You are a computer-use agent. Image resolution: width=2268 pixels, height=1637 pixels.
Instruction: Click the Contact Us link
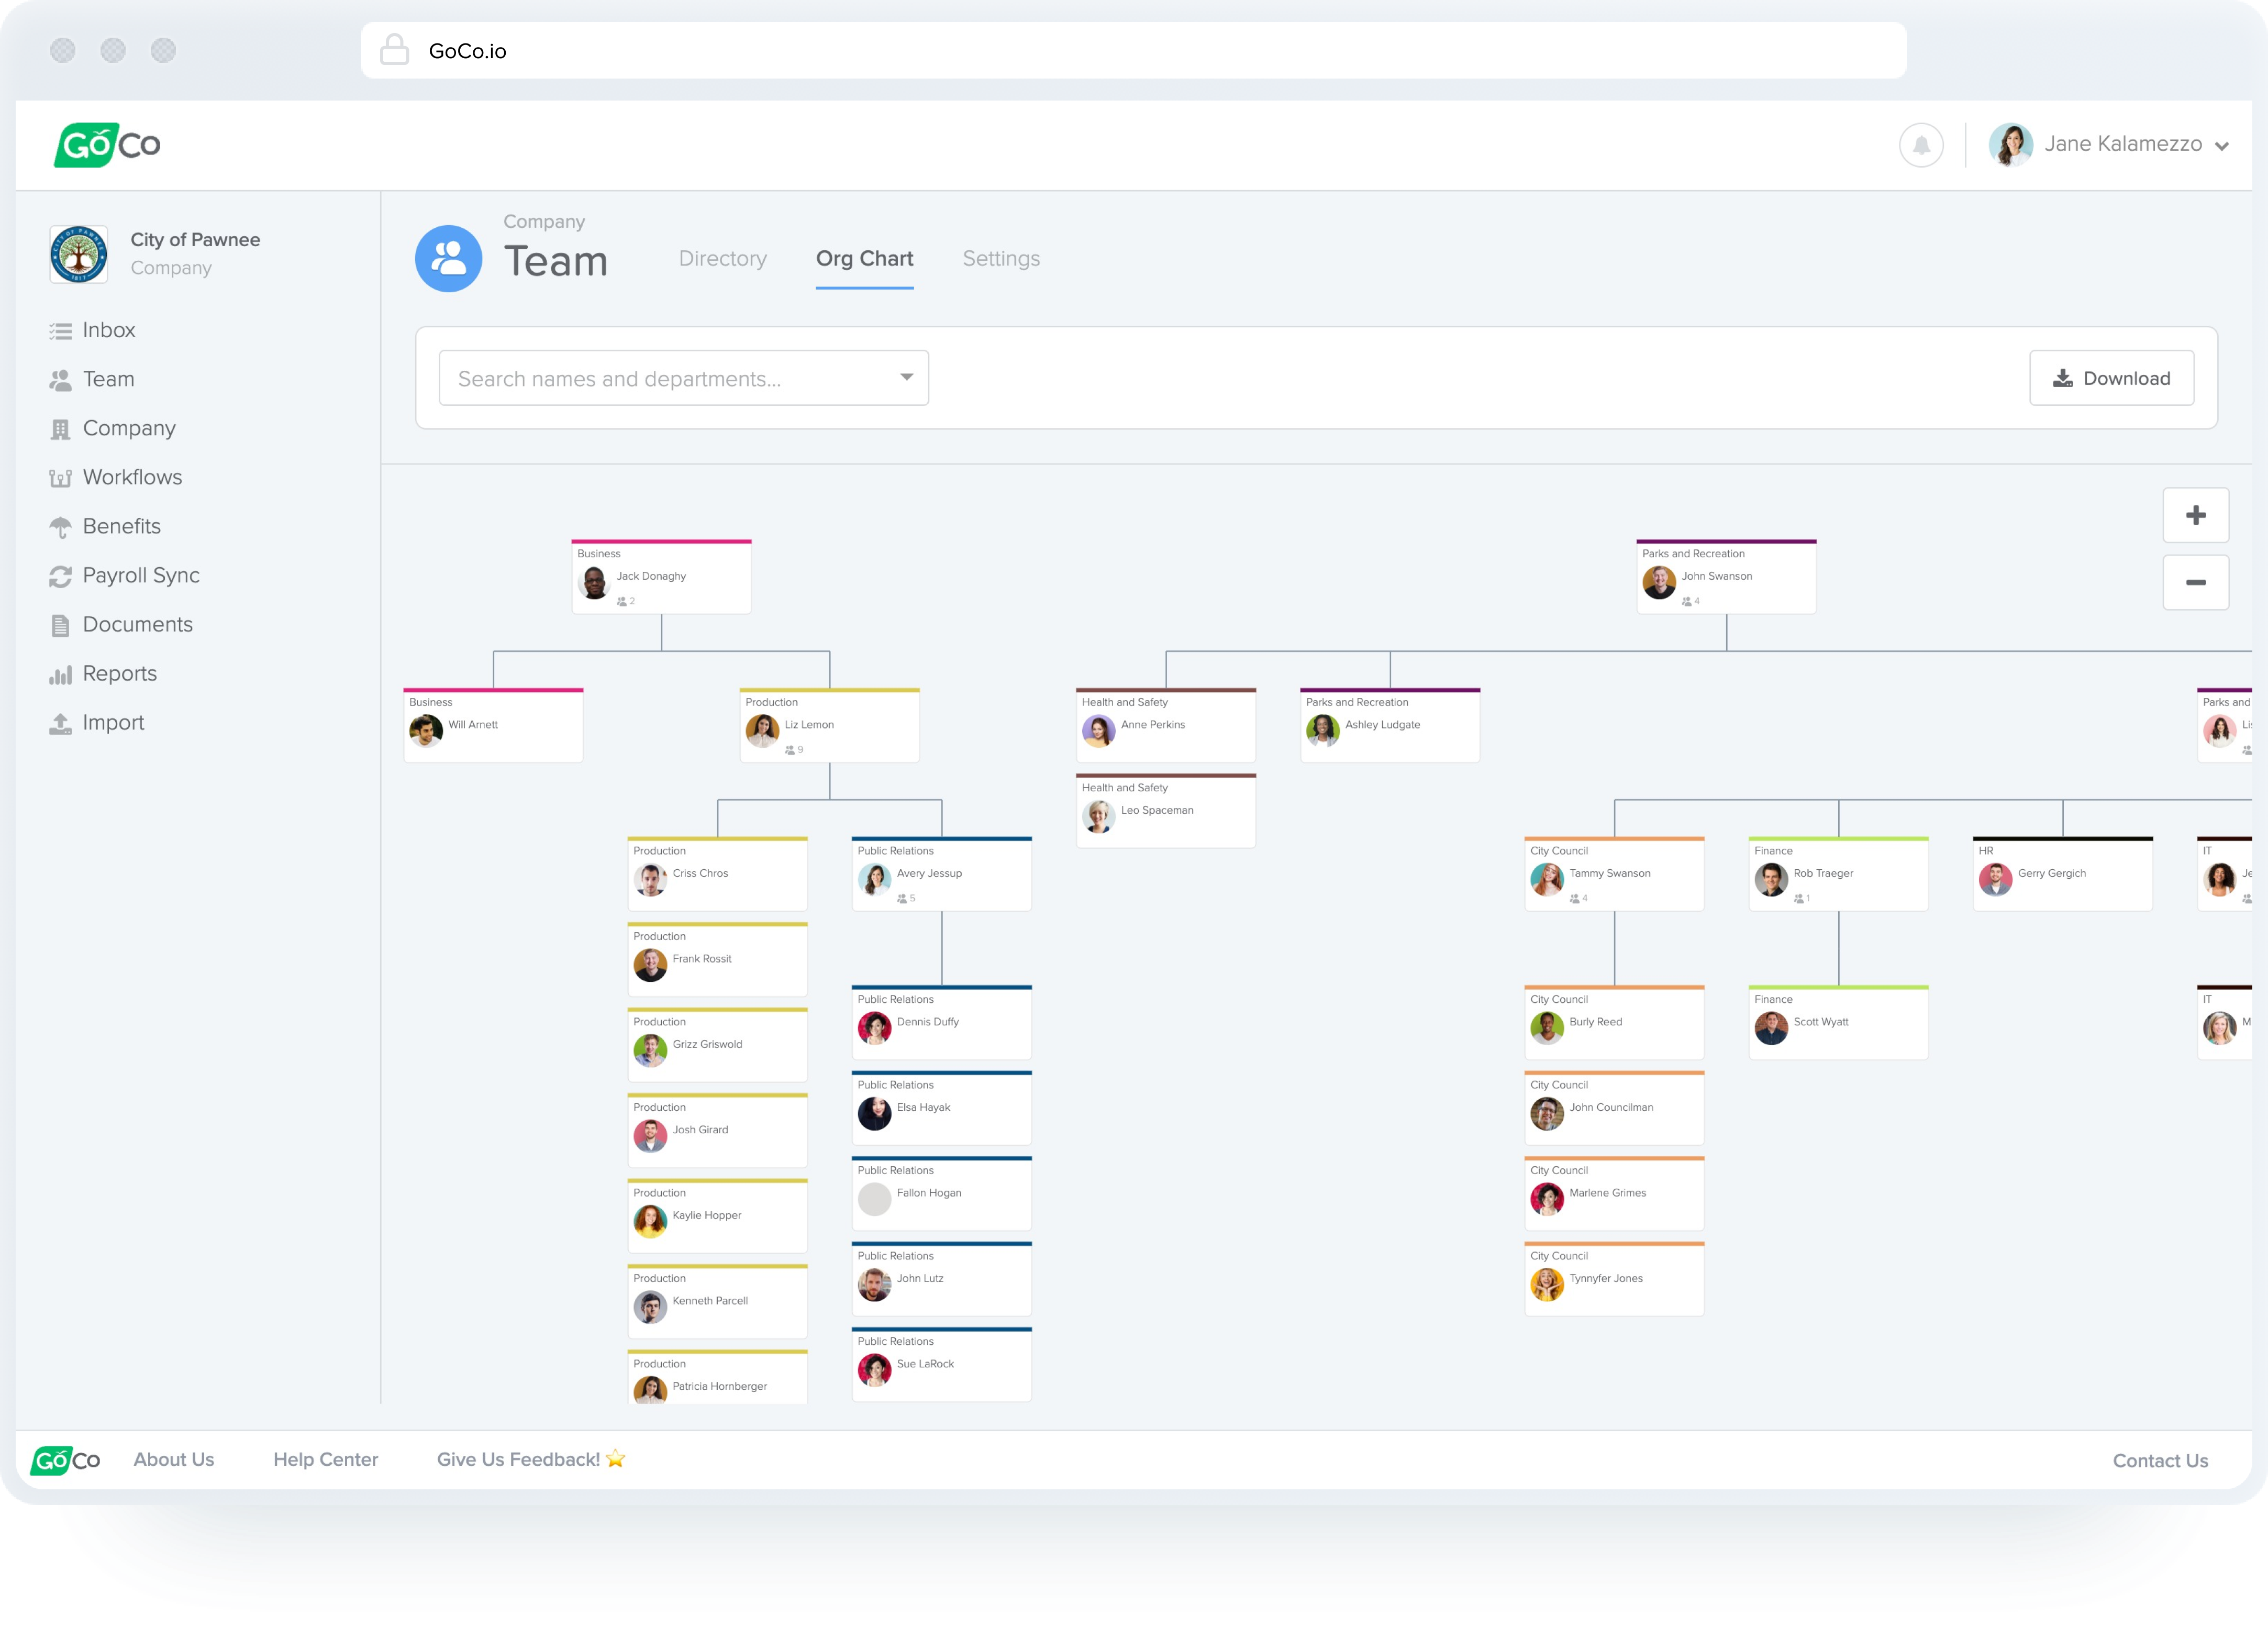tap(2159, 1460)
